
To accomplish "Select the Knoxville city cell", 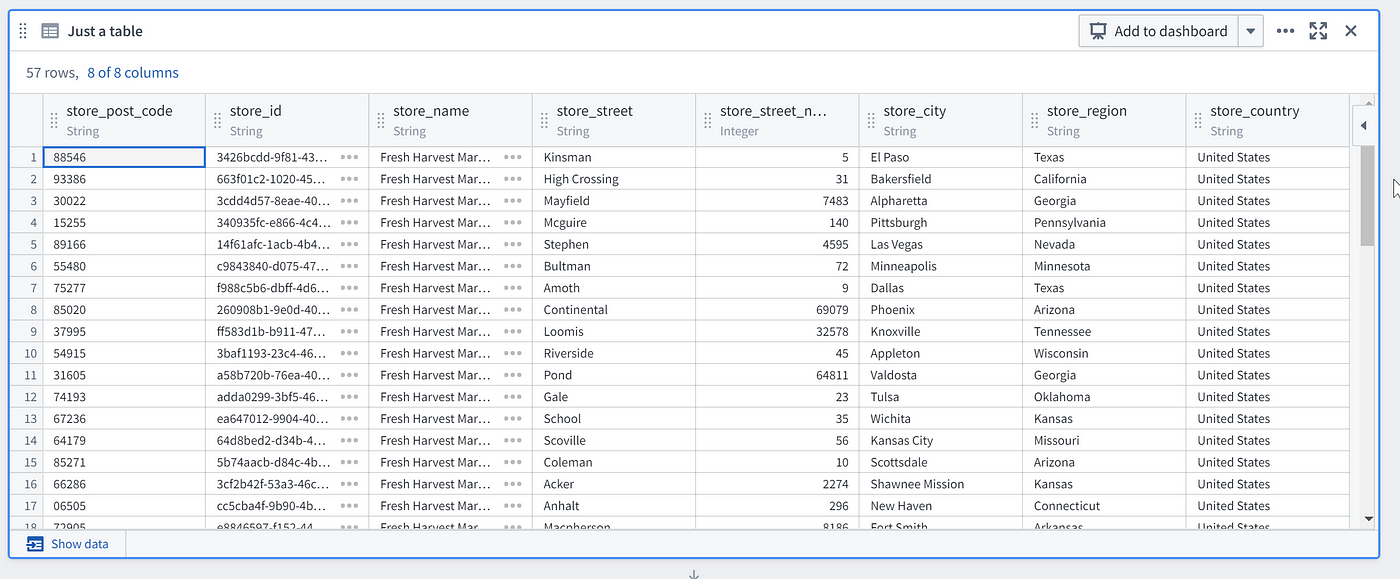I will tap(941, 332).
